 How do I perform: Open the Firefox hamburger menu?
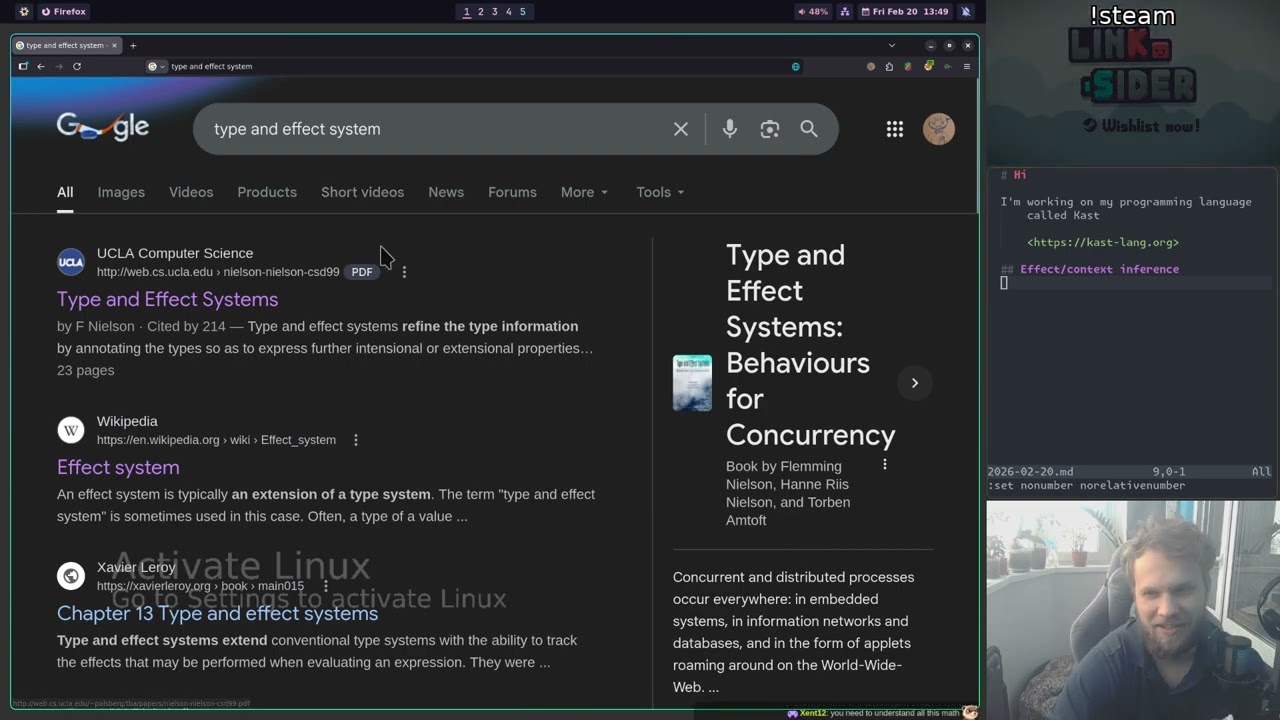tap(967, 66)
